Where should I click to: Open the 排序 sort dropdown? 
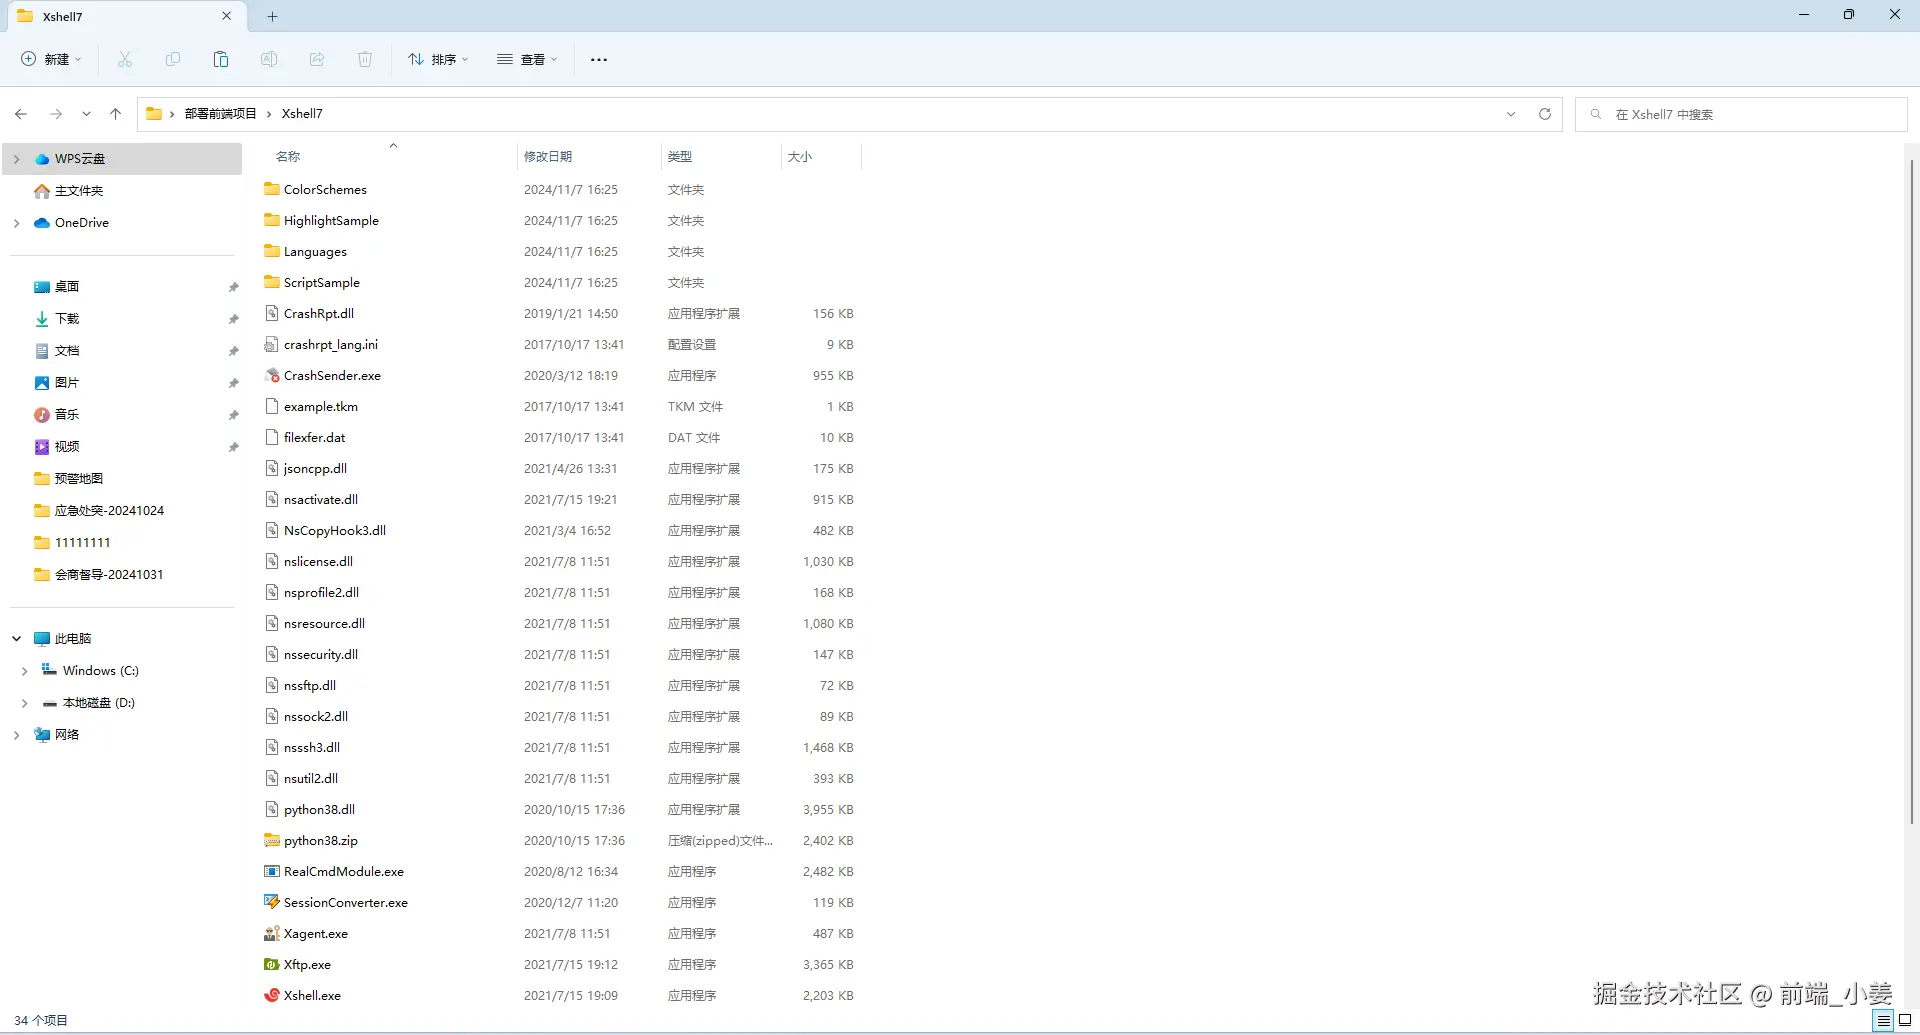coord(438,60)
